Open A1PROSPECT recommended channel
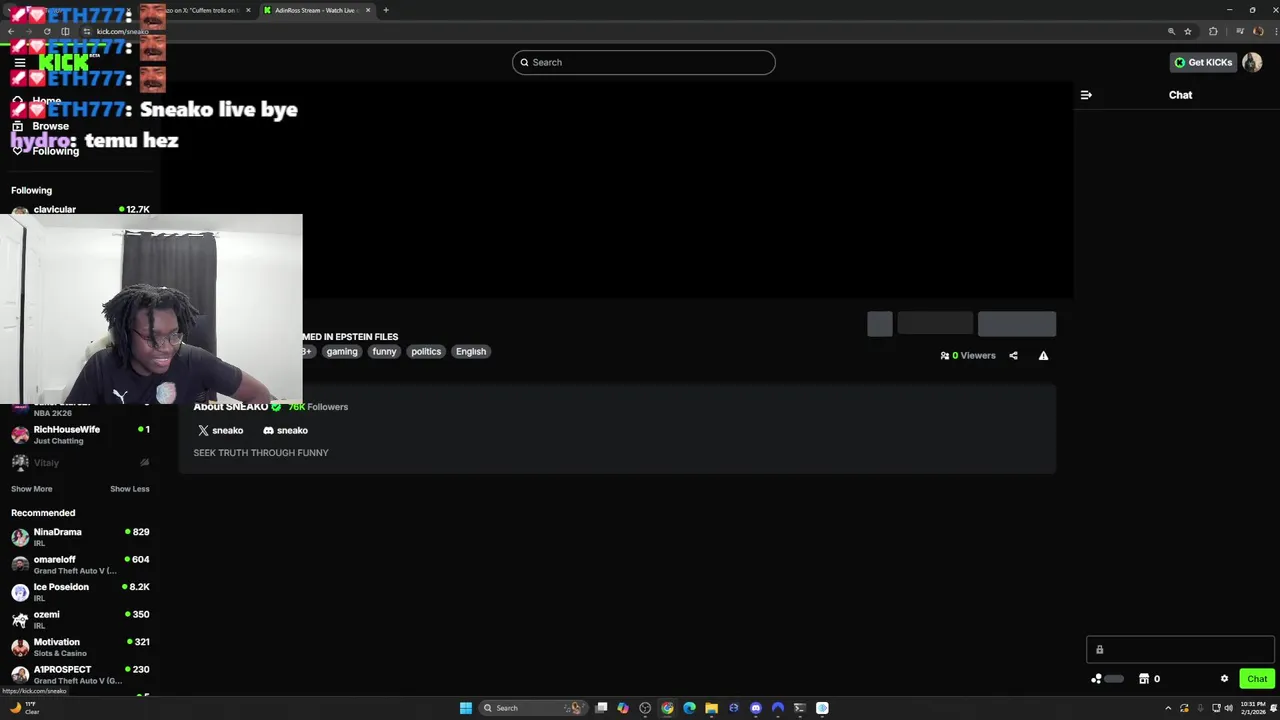 click(80, 674)
